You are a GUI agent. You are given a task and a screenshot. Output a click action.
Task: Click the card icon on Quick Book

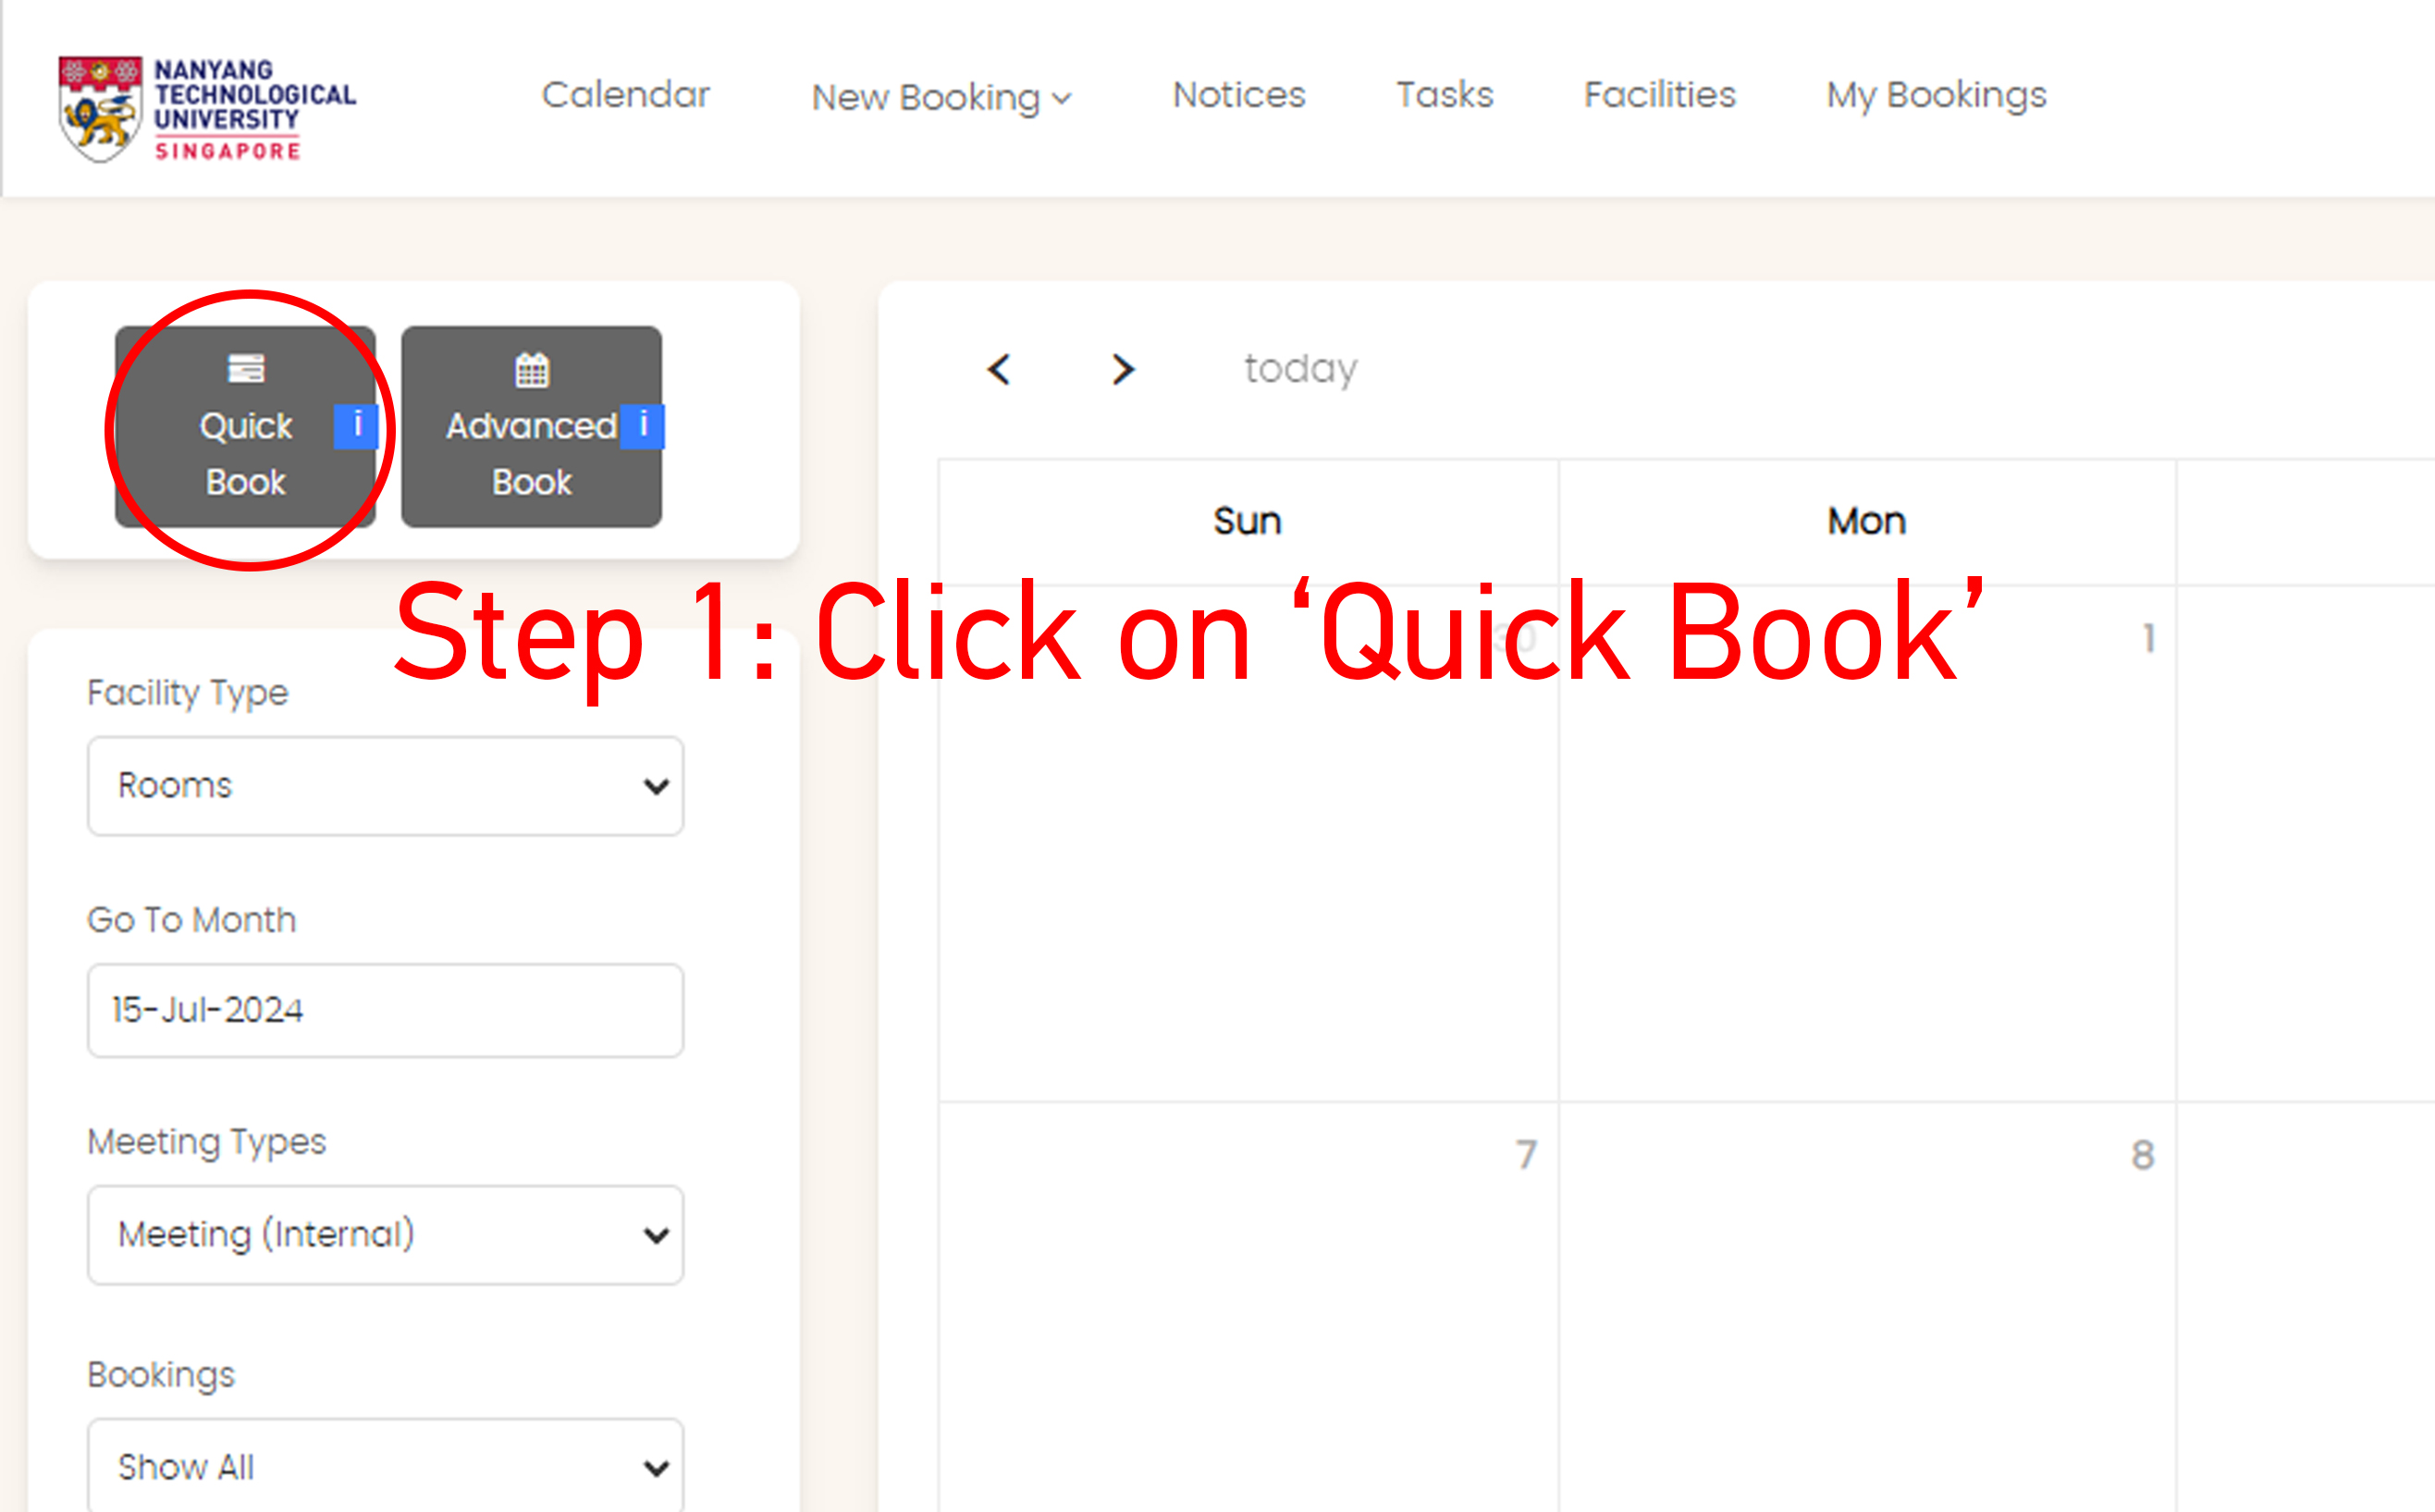pos(246,369)
